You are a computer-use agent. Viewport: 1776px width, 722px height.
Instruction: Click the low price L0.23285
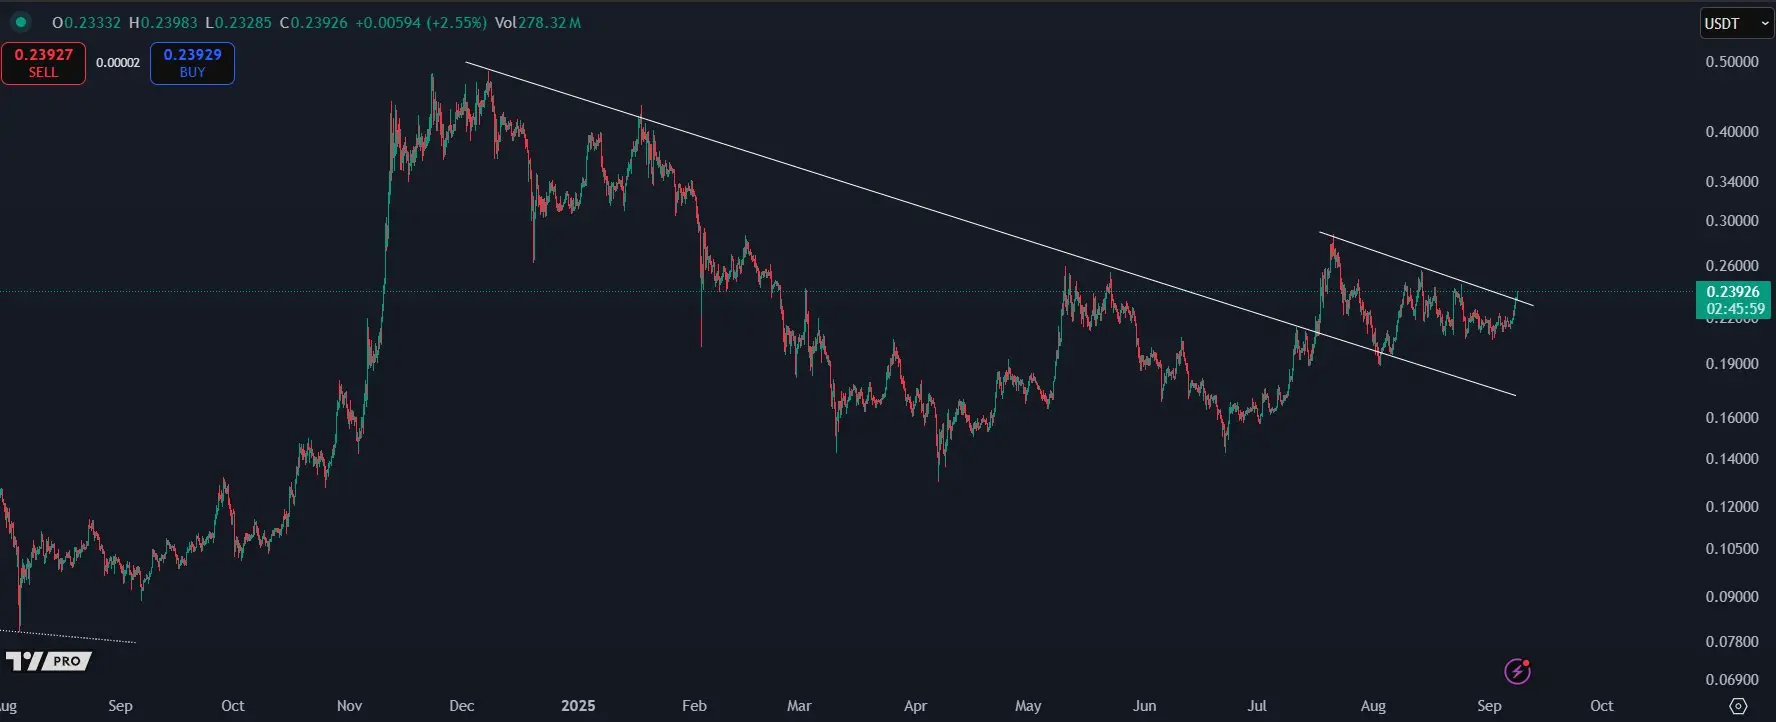[x=238, y=22]
